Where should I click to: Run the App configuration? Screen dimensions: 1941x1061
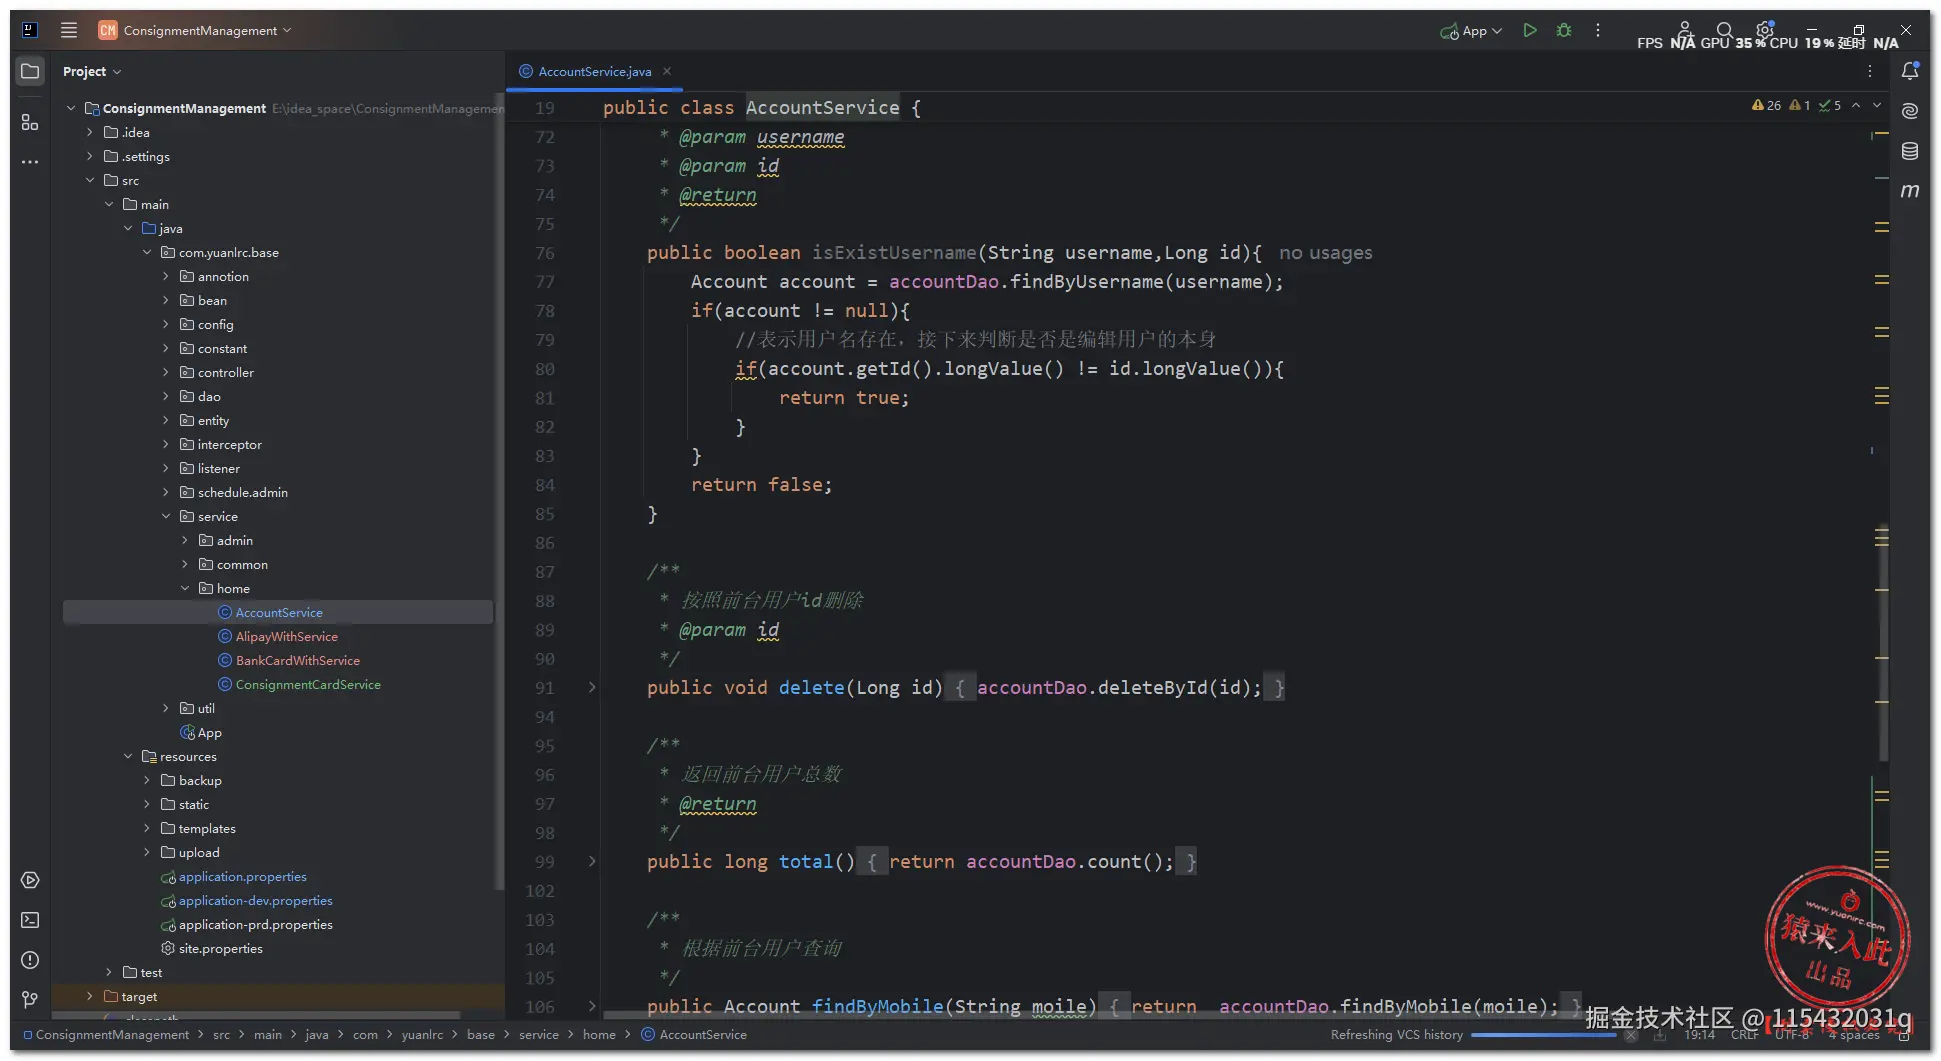tap(1529, 30)
